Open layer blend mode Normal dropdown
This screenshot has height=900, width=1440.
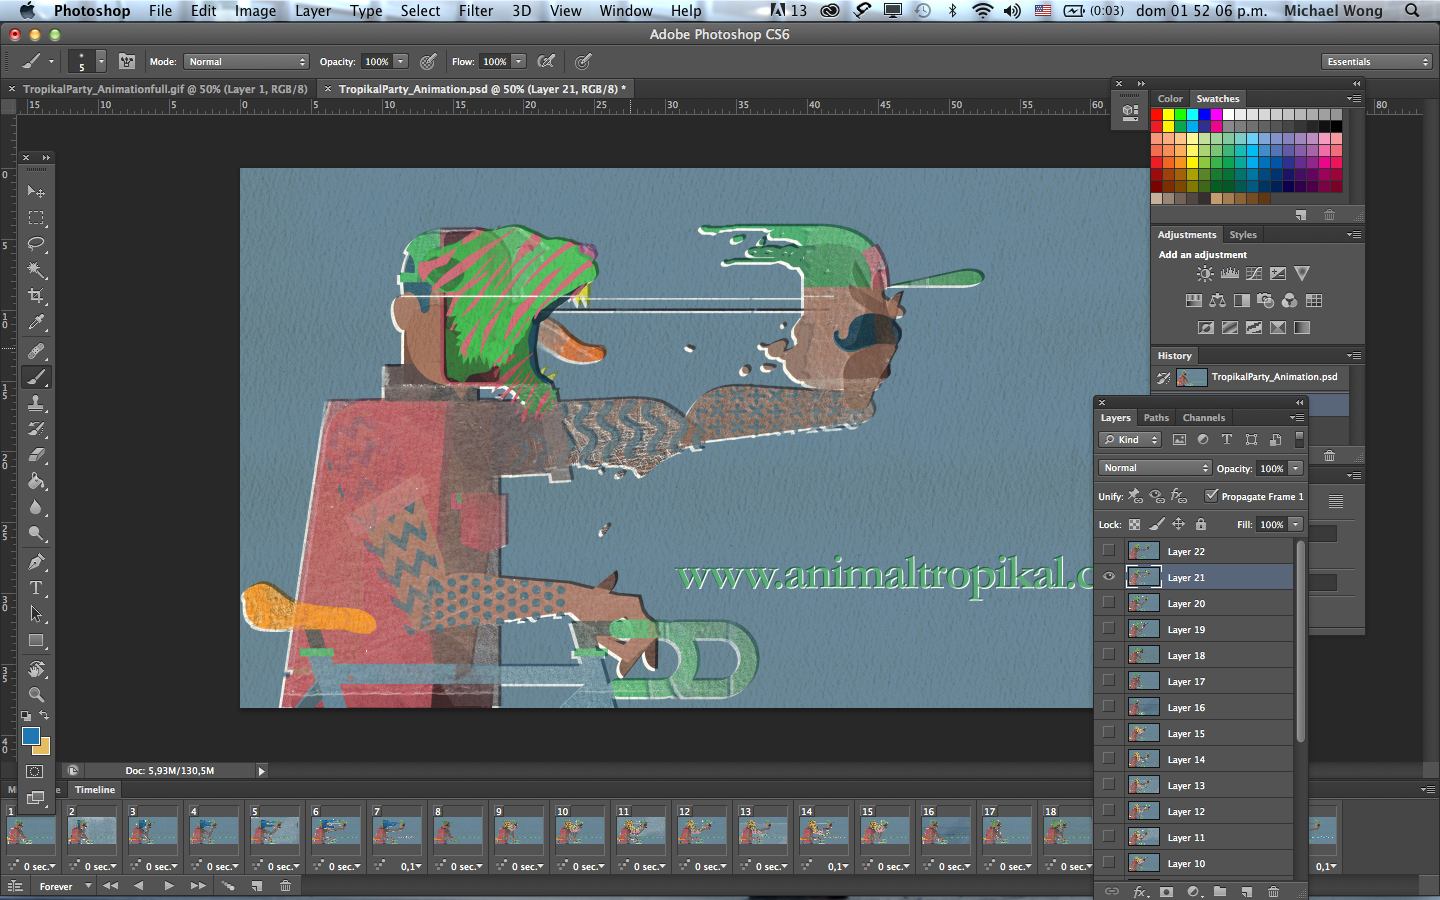[1155, 468]
